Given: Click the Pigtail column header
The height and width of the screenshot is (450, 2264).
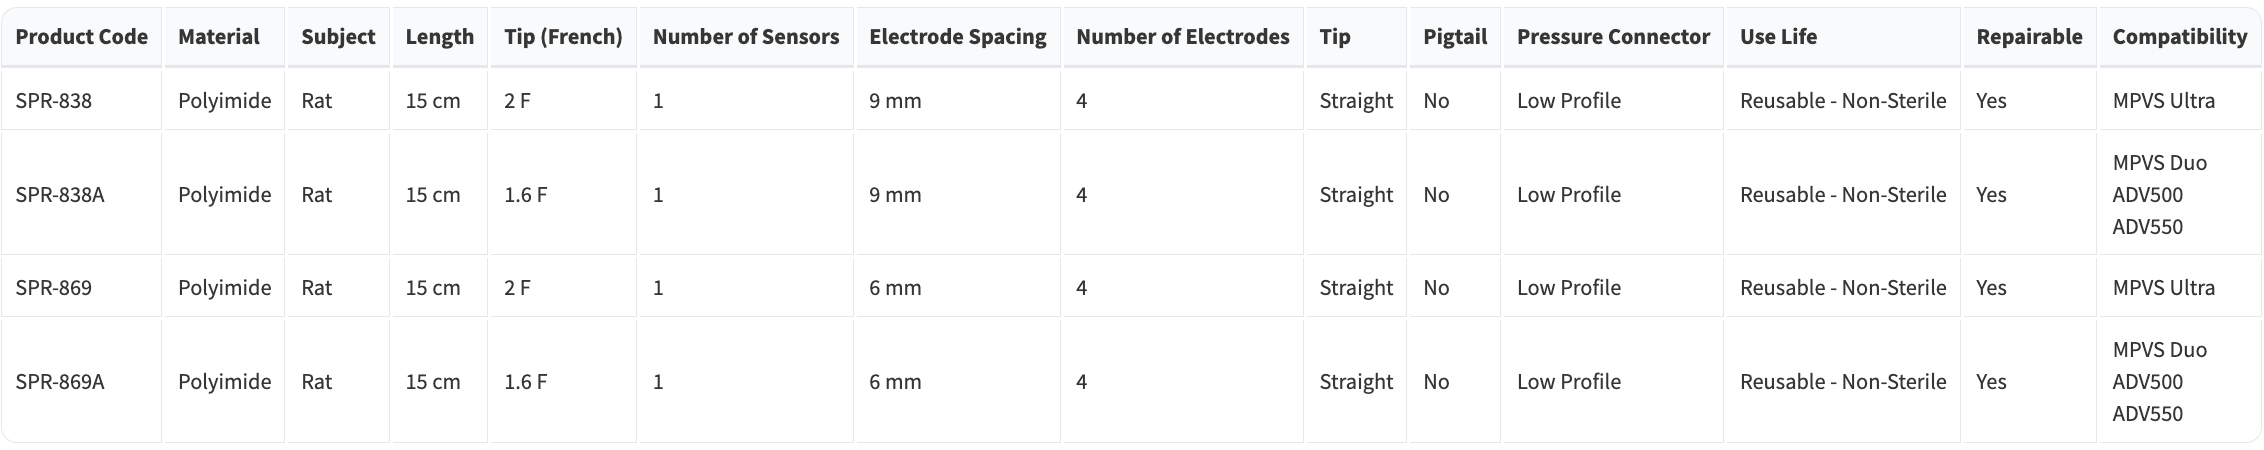Looking at the screenshot, I should (1454, 37).
